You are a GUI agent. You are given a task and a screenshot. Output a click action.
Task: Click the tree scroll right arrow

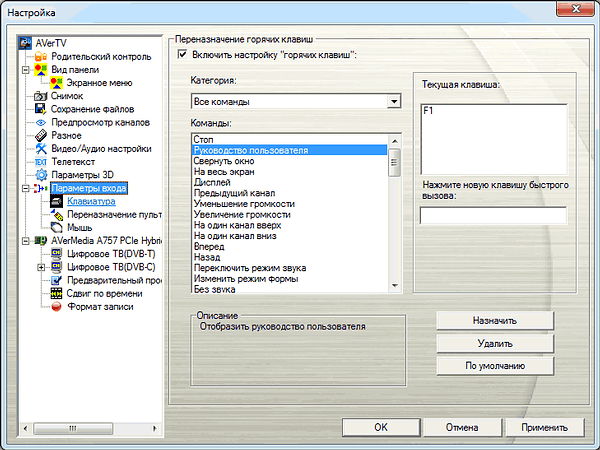click(x=155, y=428)
